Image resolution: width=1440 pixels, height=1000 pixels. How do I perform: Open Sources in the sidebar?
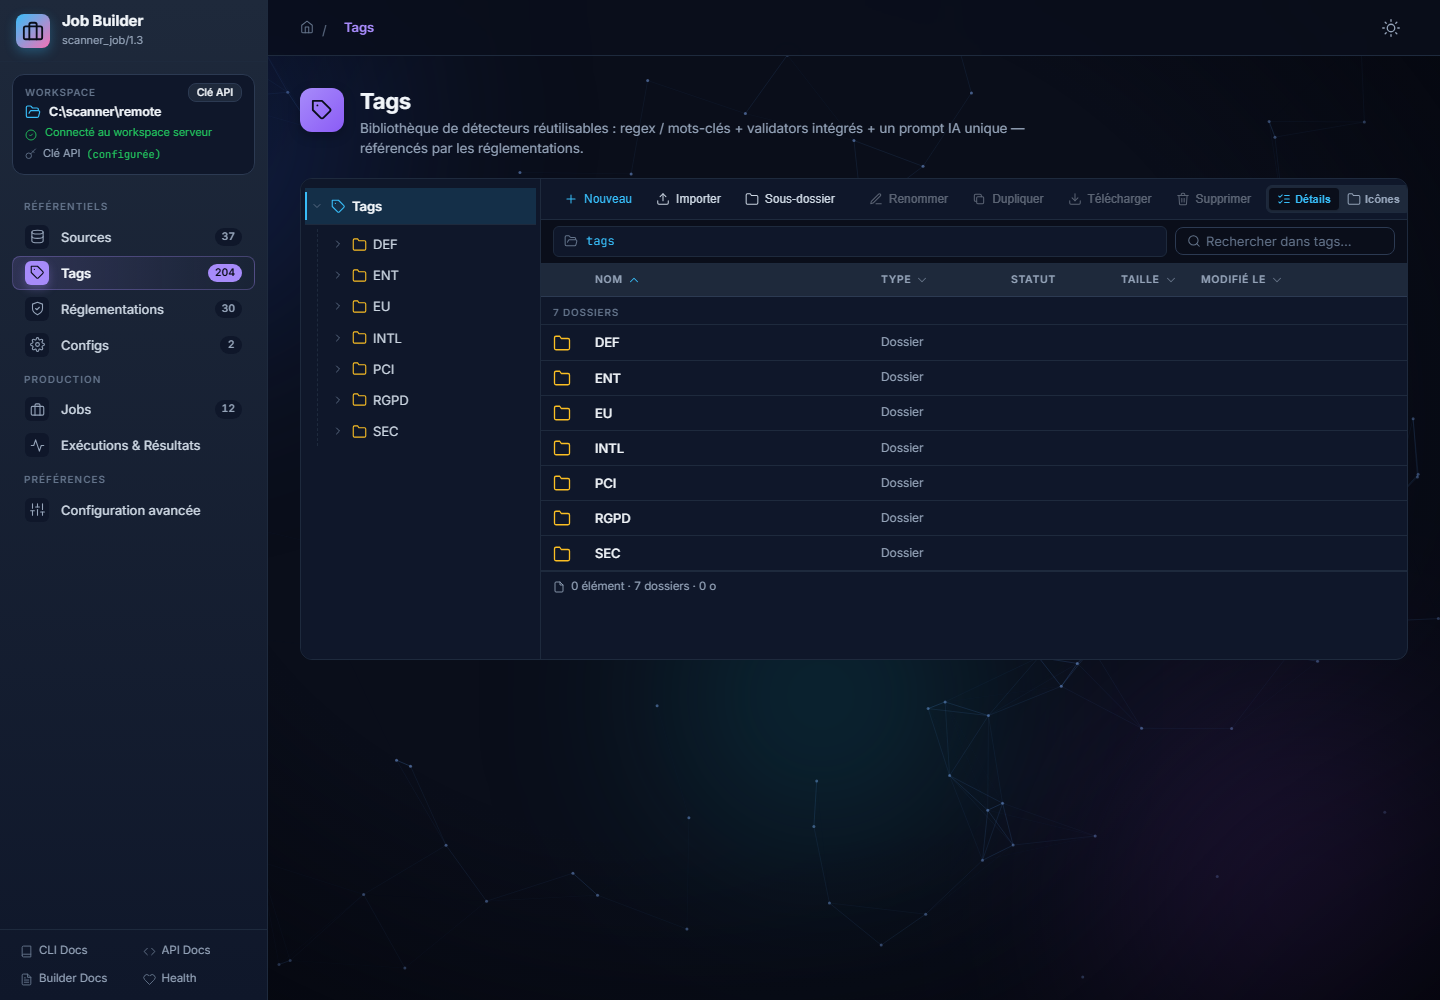coord(133,237)
